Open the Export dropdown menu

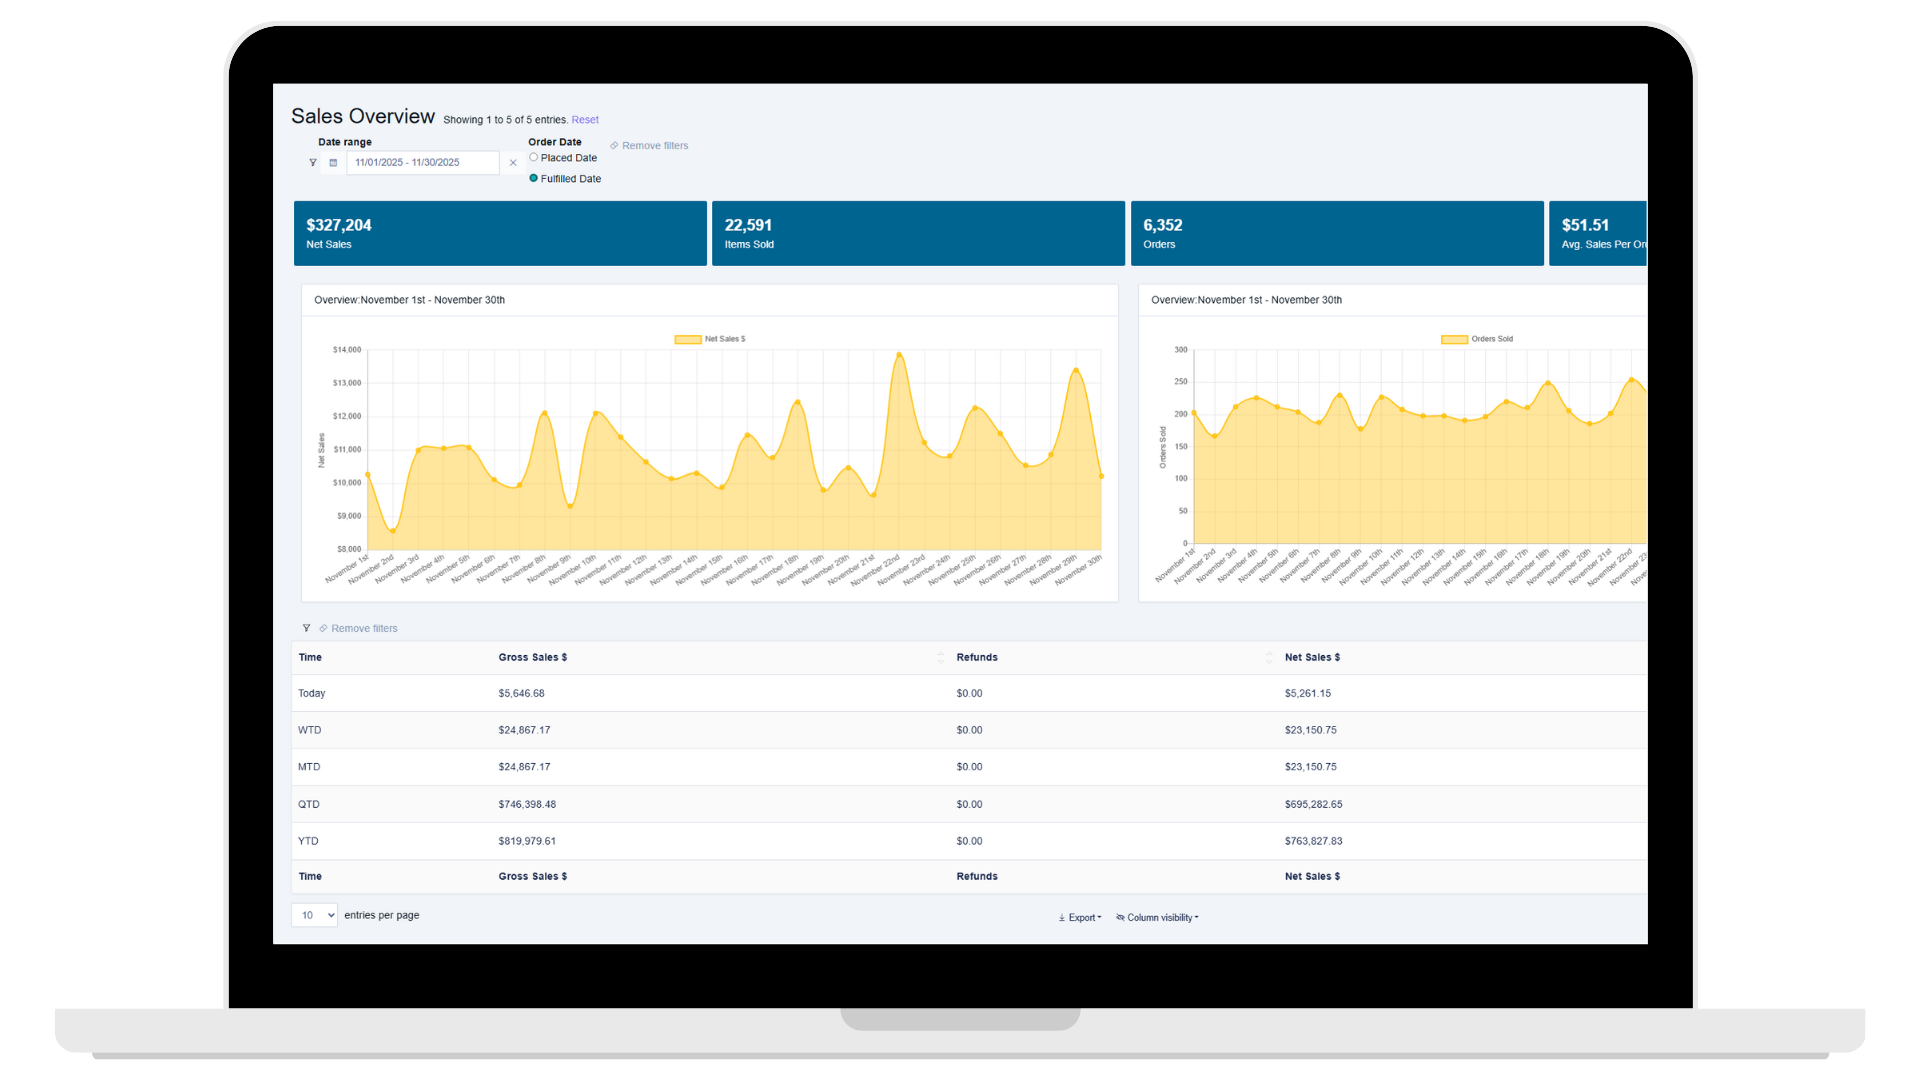click(x=1080, y=917)
